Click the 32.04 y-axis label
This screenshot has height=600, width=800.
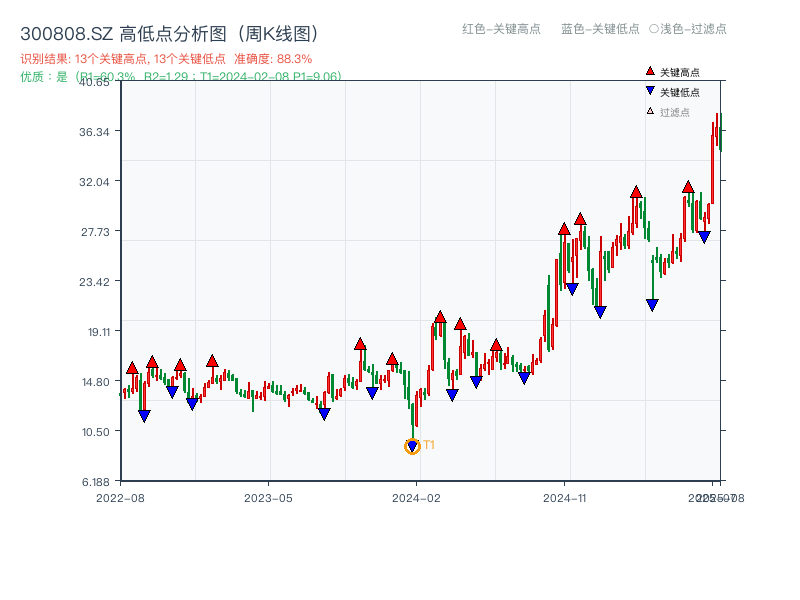click(94, 182)
